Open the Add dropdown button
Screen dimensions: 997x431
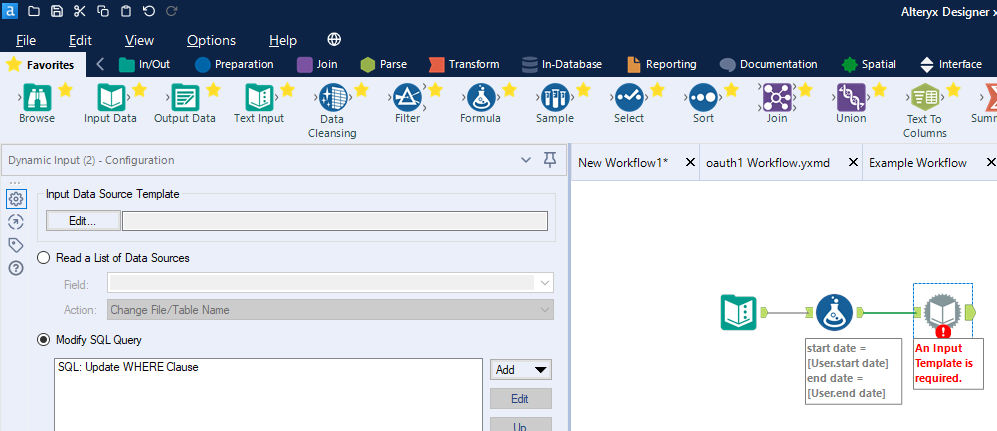(x=521, y=369)
